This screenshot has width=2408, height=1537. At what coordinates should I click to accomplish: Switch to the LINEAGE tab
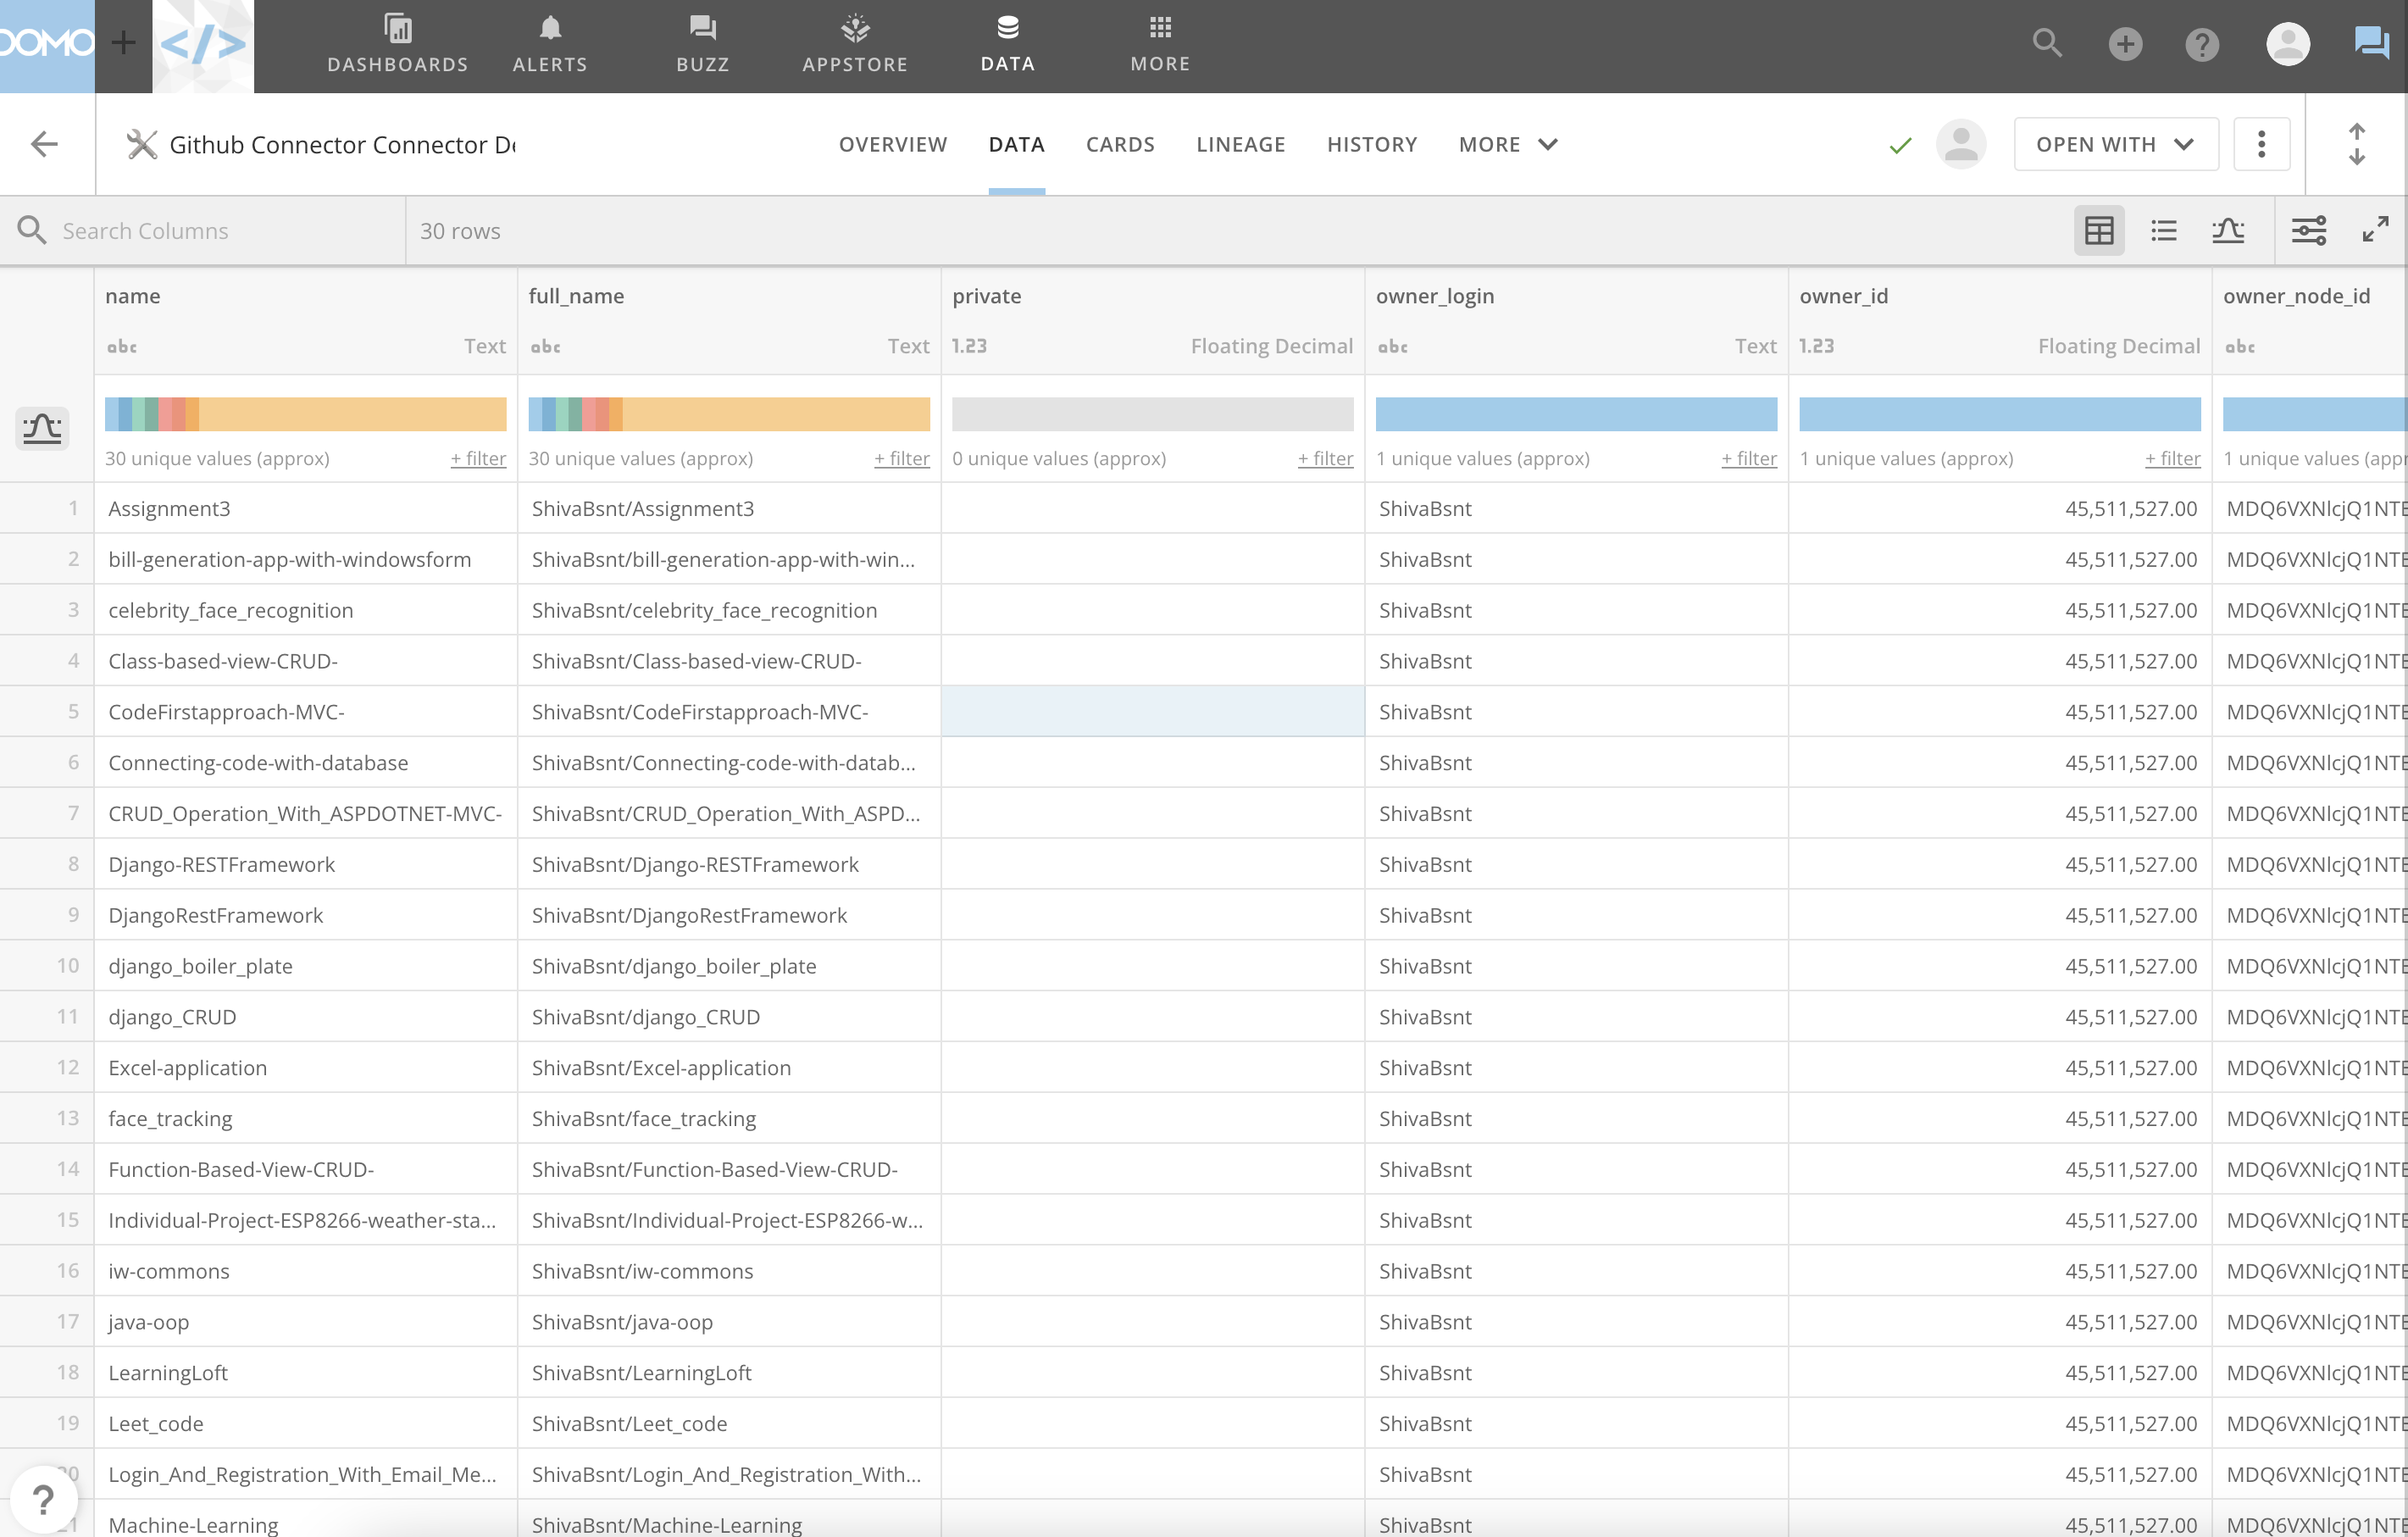coord(1240,144)
